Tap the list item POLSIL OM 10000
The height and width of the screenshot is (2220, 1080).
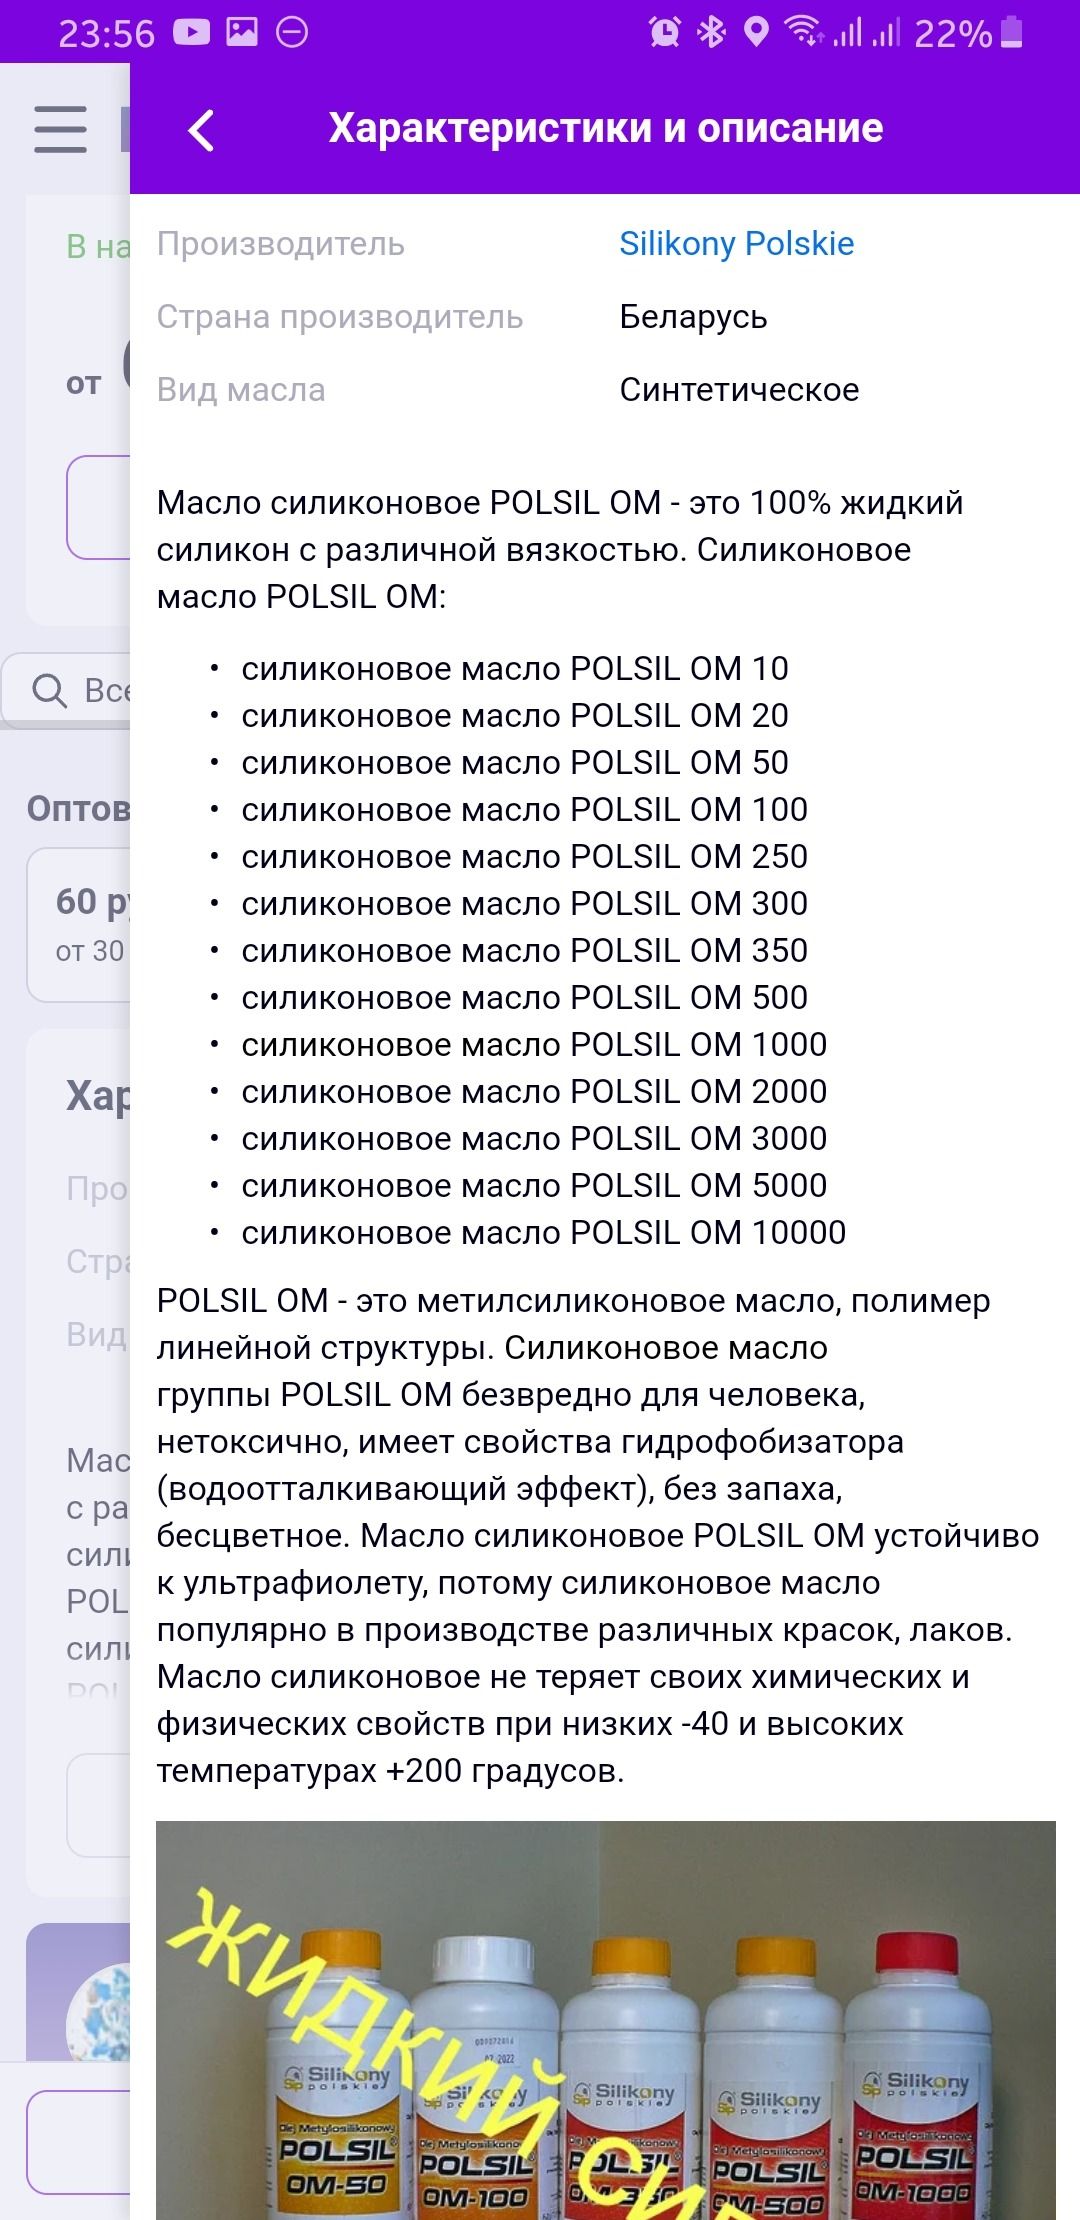[544, 1232]
